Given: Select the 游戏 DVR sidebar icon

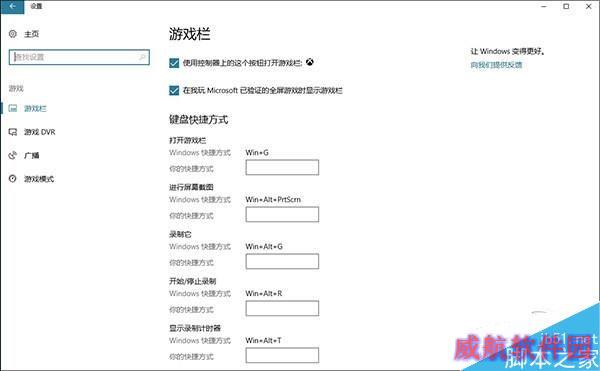Looking at the screenshot, I should pyautogui.click(x=13, y=132).
